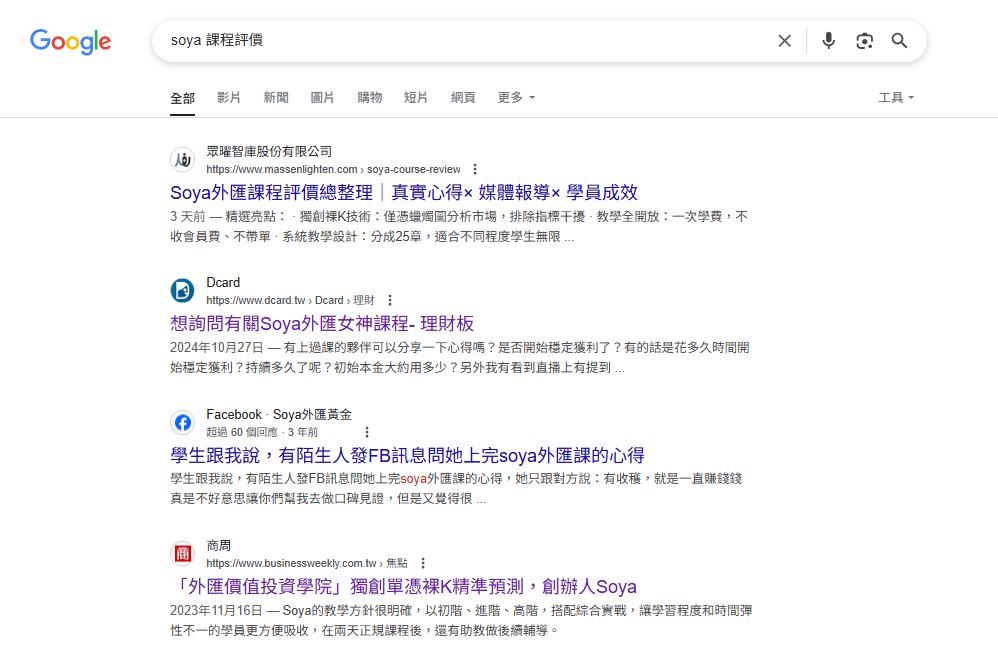
Task: Open the 工具 dropdown
Action: [x=896, y=97]
